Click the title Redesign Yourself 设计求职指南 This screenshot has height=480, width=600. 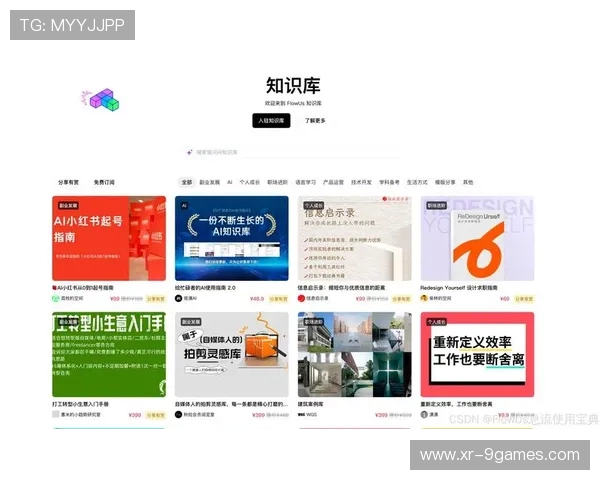point(459,287)
